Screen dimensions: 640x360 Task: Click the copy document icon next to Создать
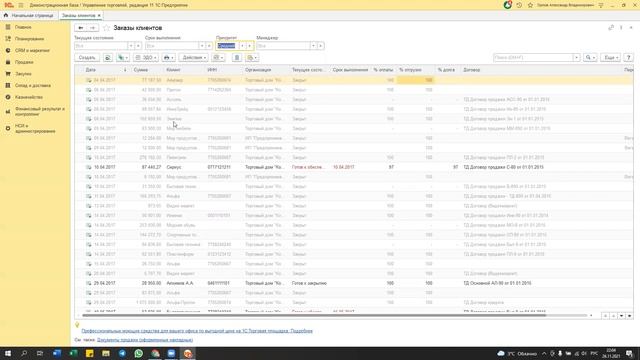click(108, 58)
